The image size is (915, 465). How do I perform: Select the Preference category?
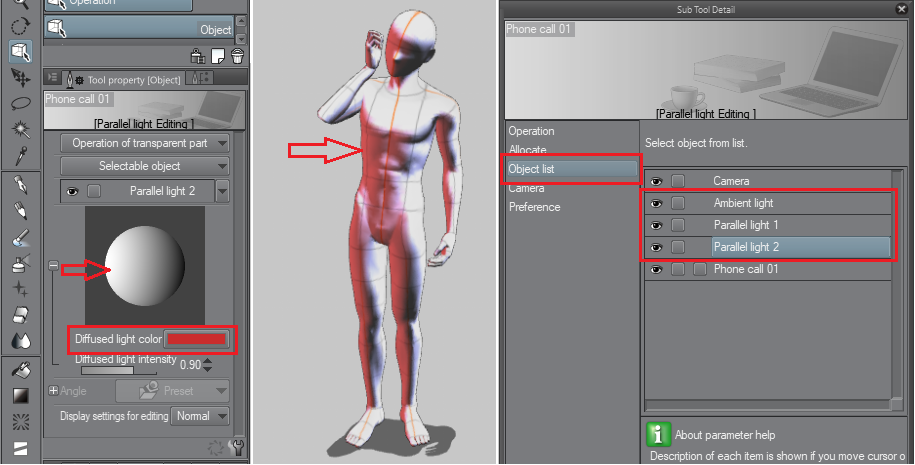coord(535,207)
